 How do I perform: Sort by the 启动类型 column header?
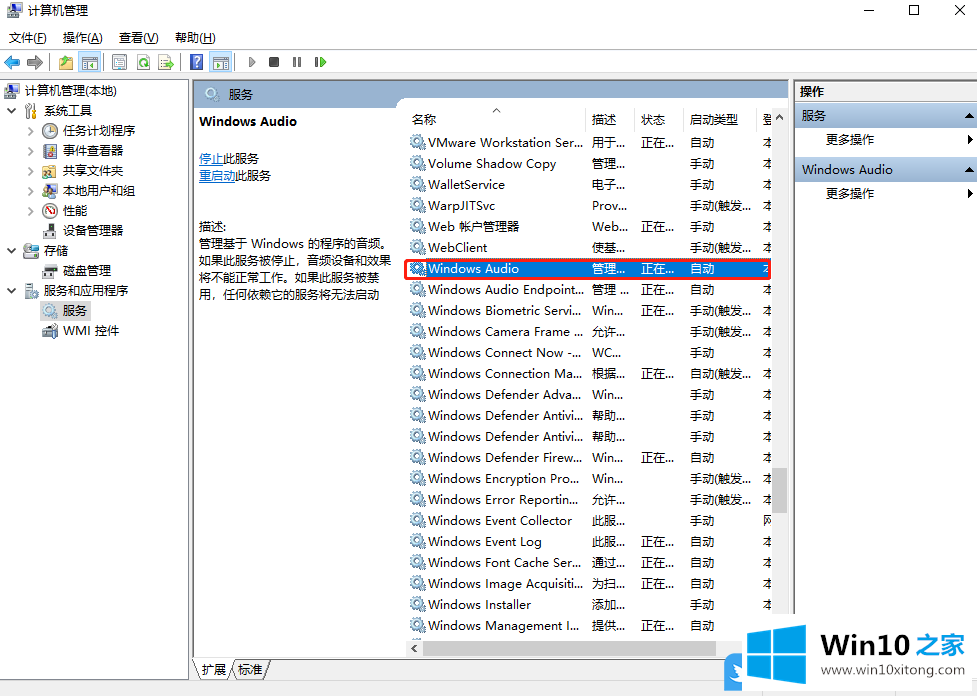click(x=720, y=119)
